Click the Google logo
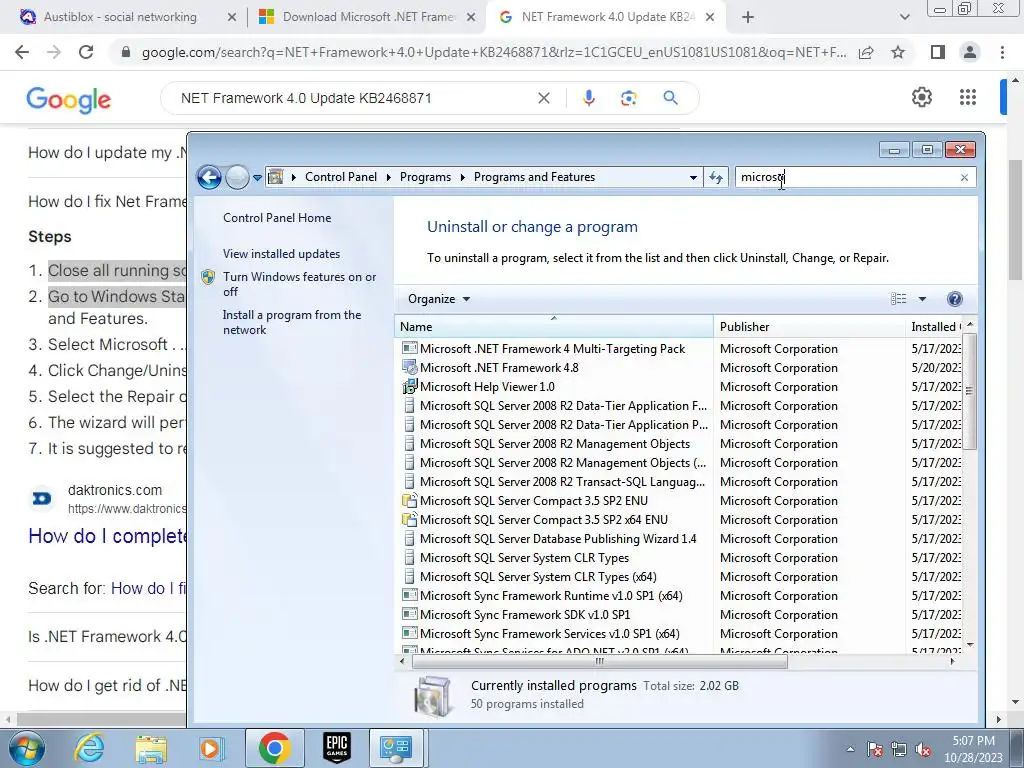The image size is (1024, 768). (69, 99)
